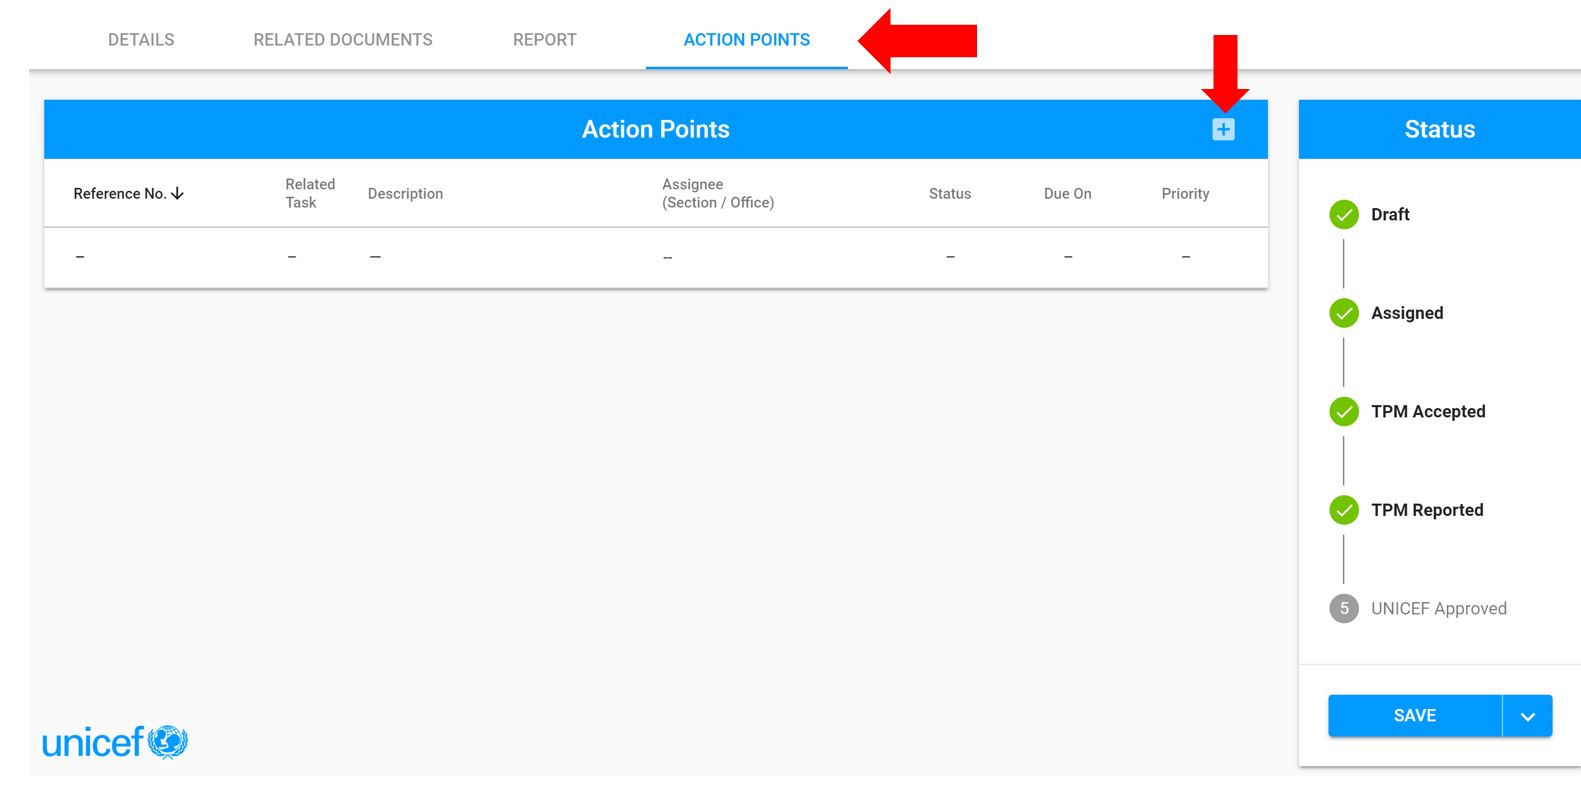Viewport: 1581px width, 795px height.
Task: Open the Report tab
Action: [545, 40]
